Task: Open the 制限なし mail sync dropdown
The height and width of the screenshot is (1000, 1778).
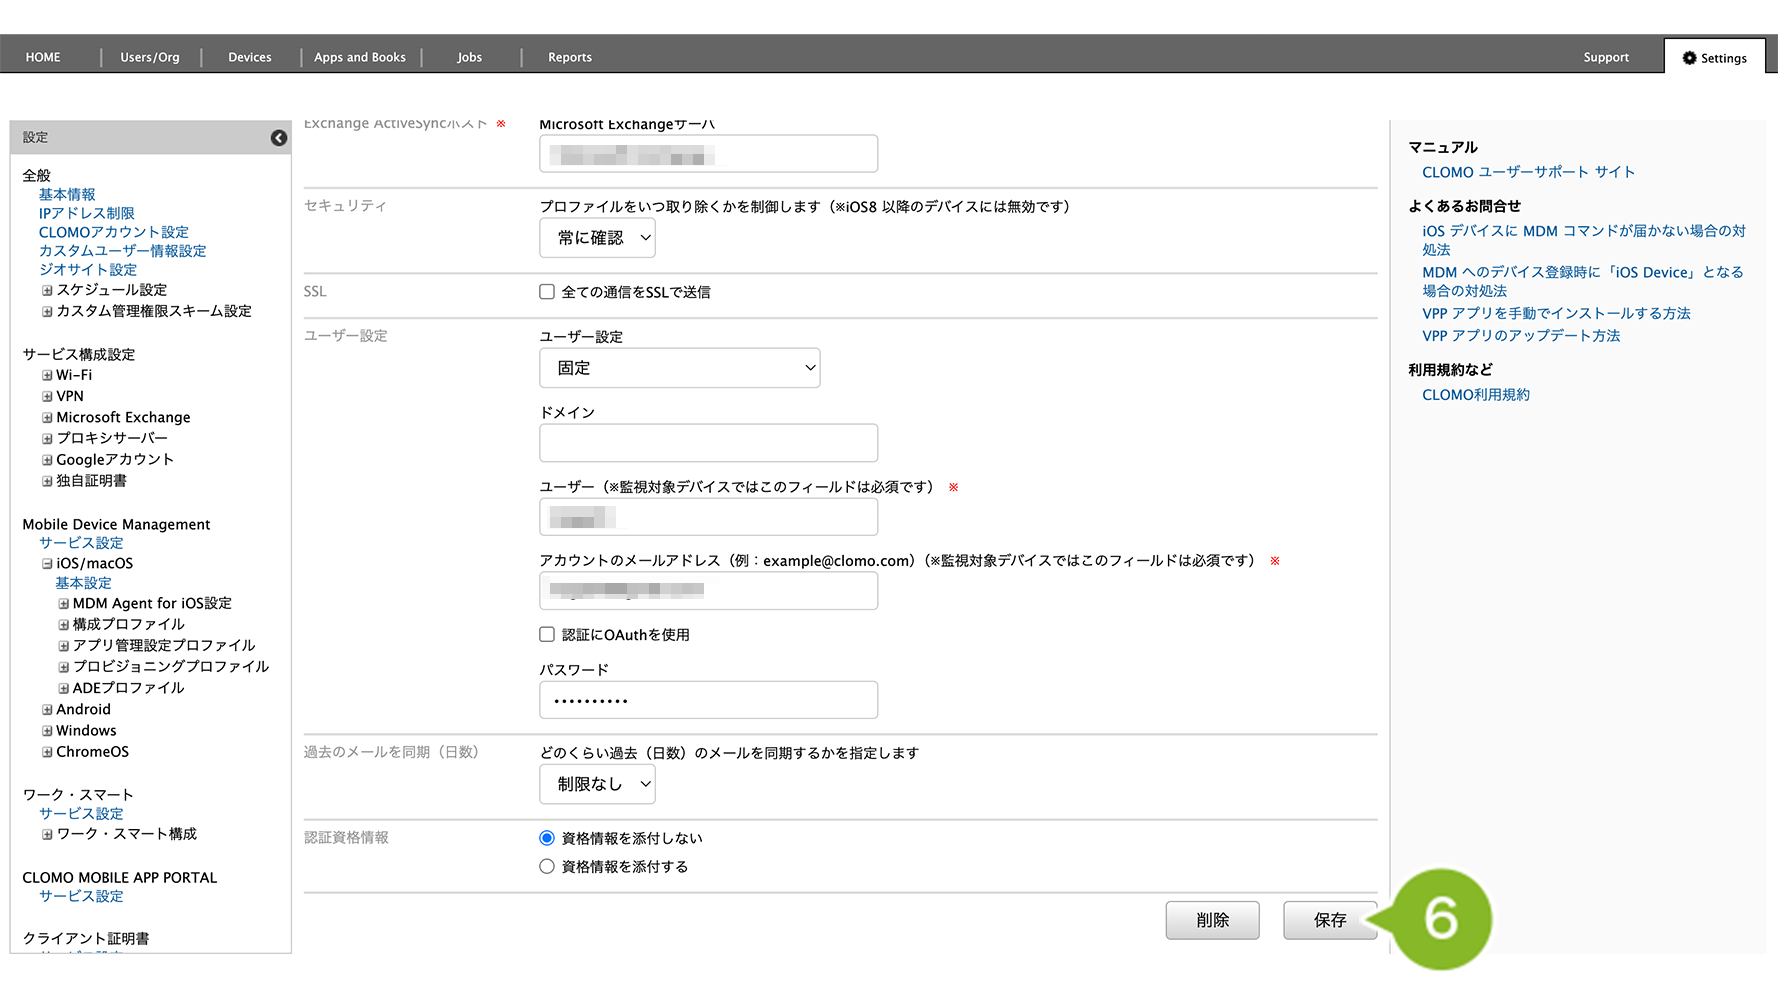Action: click(x=597, y=784)
